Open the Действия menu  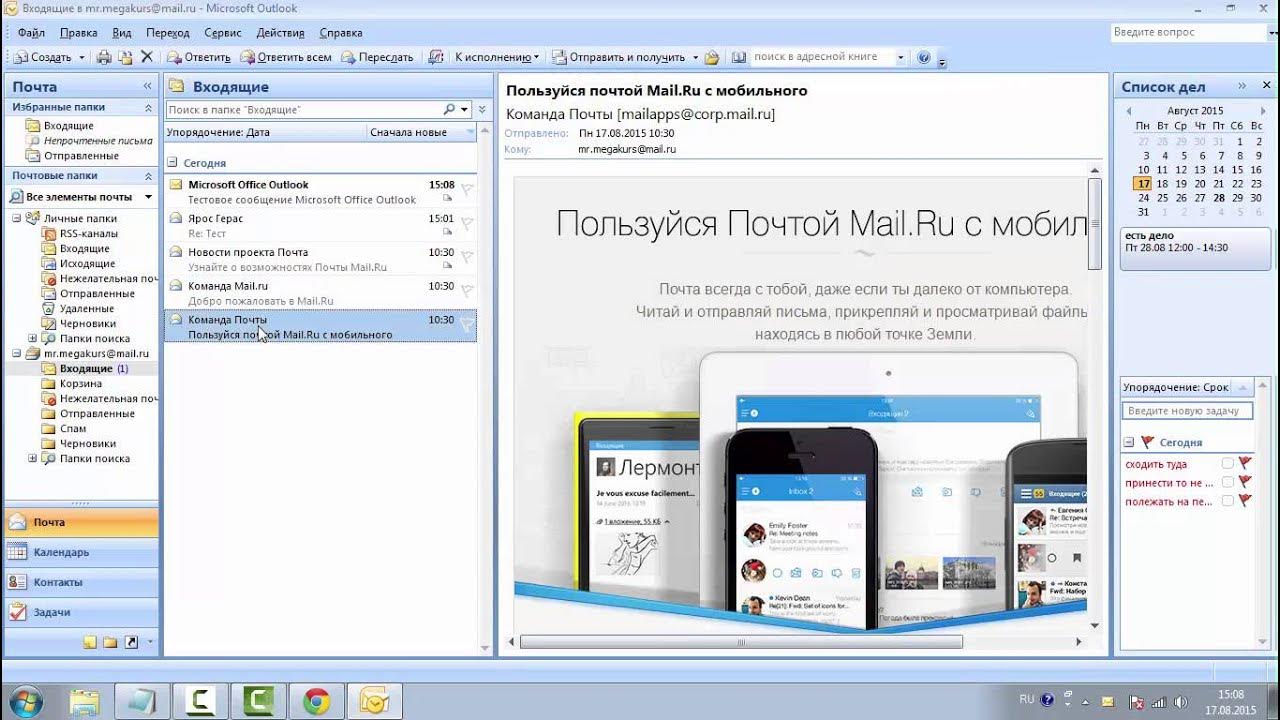pos(280,33)
